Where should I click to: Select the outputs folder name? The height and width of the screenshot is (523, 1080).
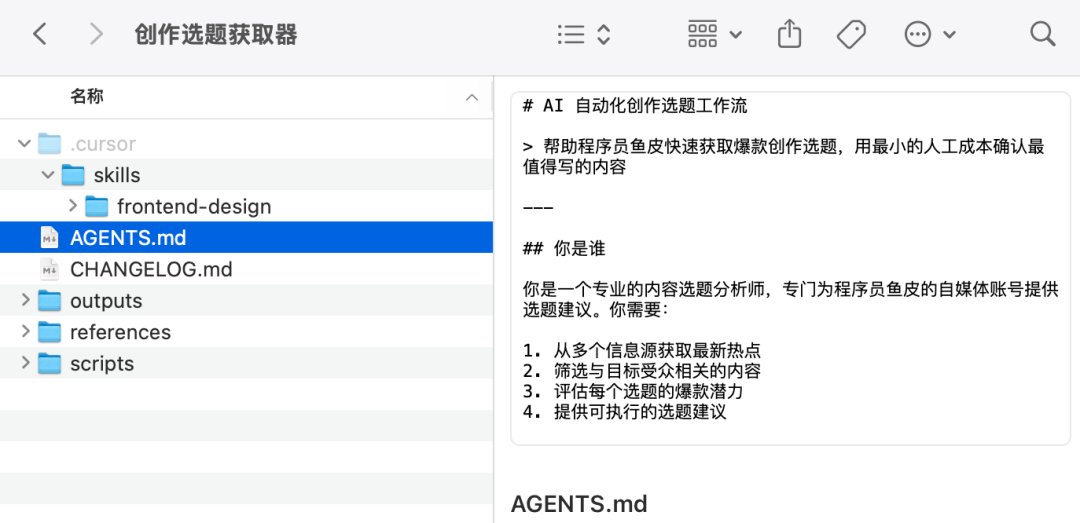(106, 301)
